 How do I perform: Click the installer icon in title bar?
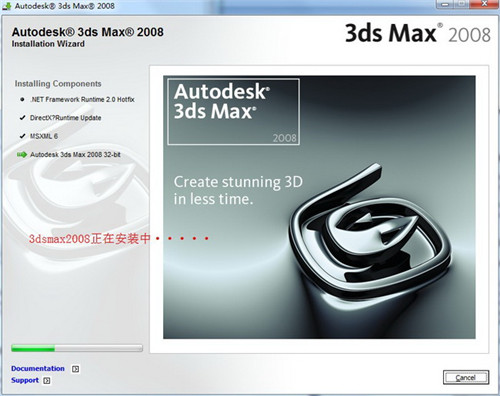pos(6,6)
